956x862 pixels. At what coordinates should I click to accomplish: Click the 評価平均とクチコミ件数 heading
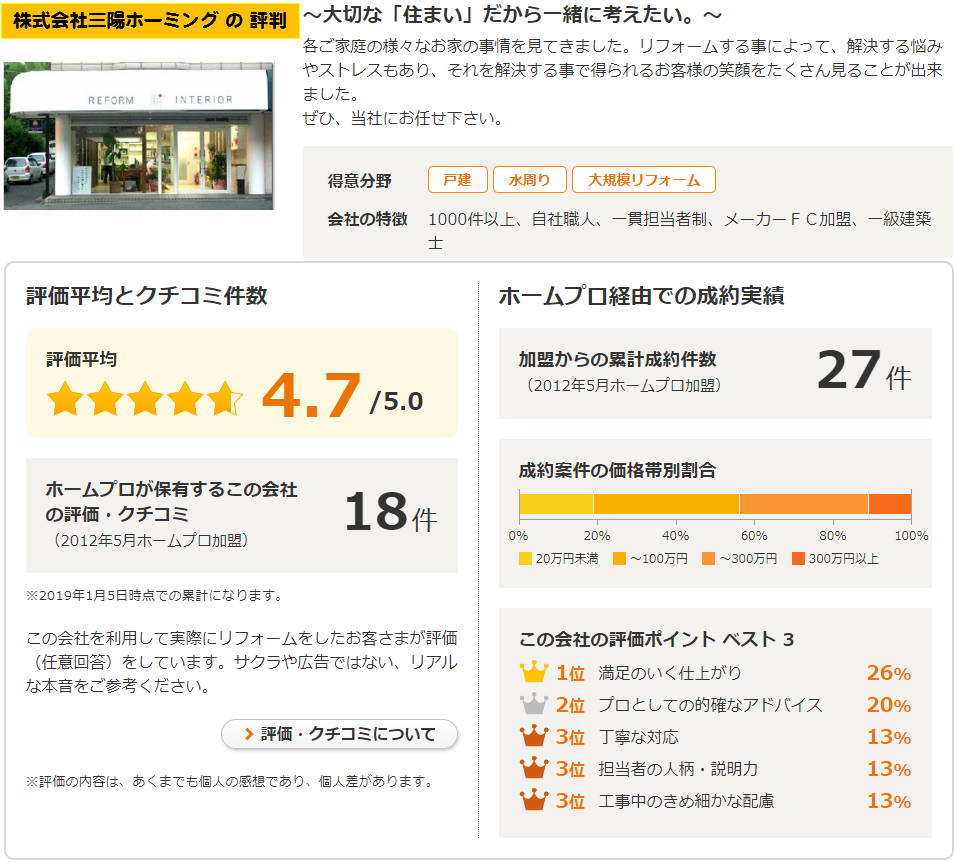[x=147, y=296]
